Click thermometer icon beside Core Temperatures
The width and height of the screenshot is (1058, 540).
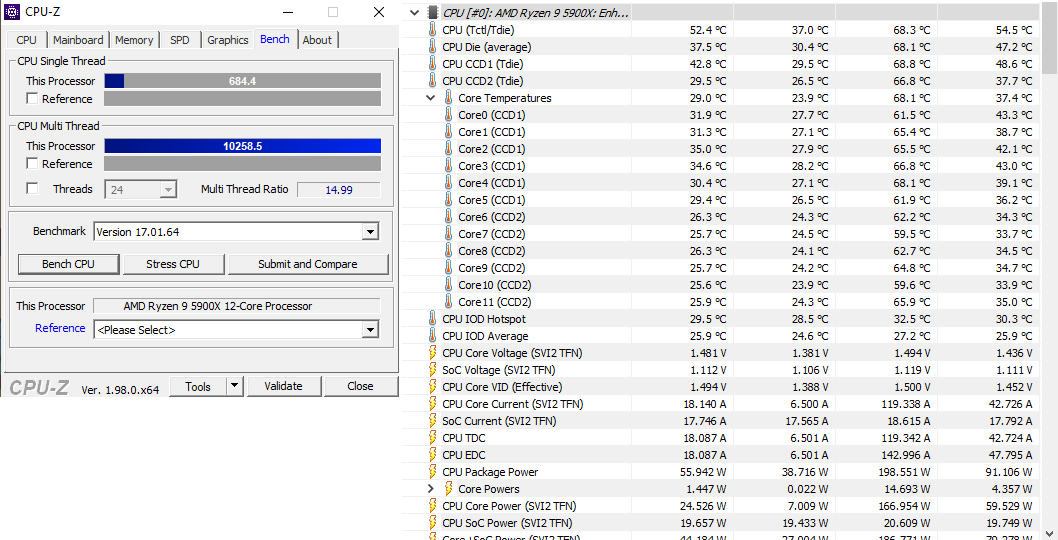449,98
